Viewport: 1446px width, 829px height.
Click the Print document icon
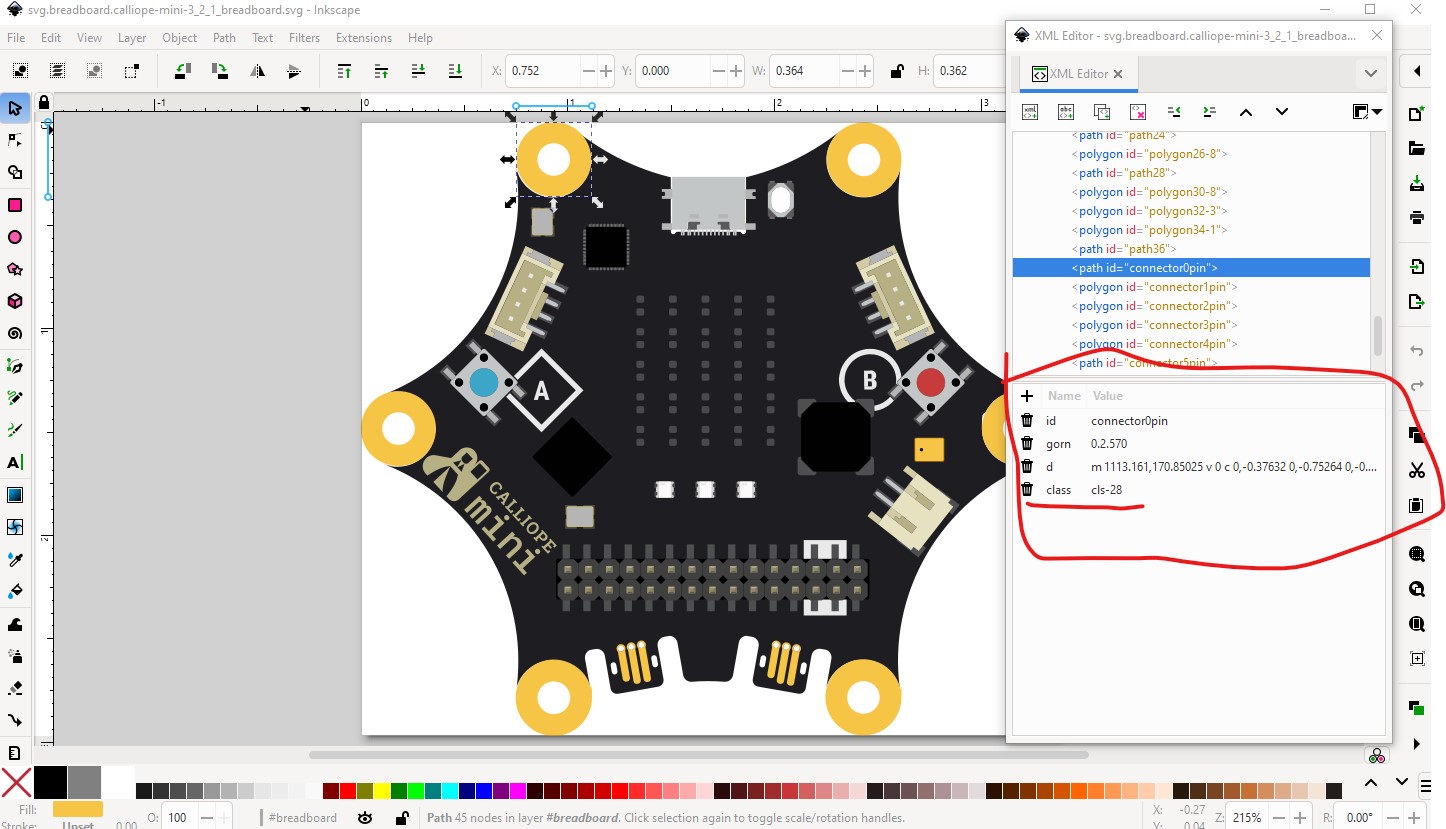[x=1417, y=217]
